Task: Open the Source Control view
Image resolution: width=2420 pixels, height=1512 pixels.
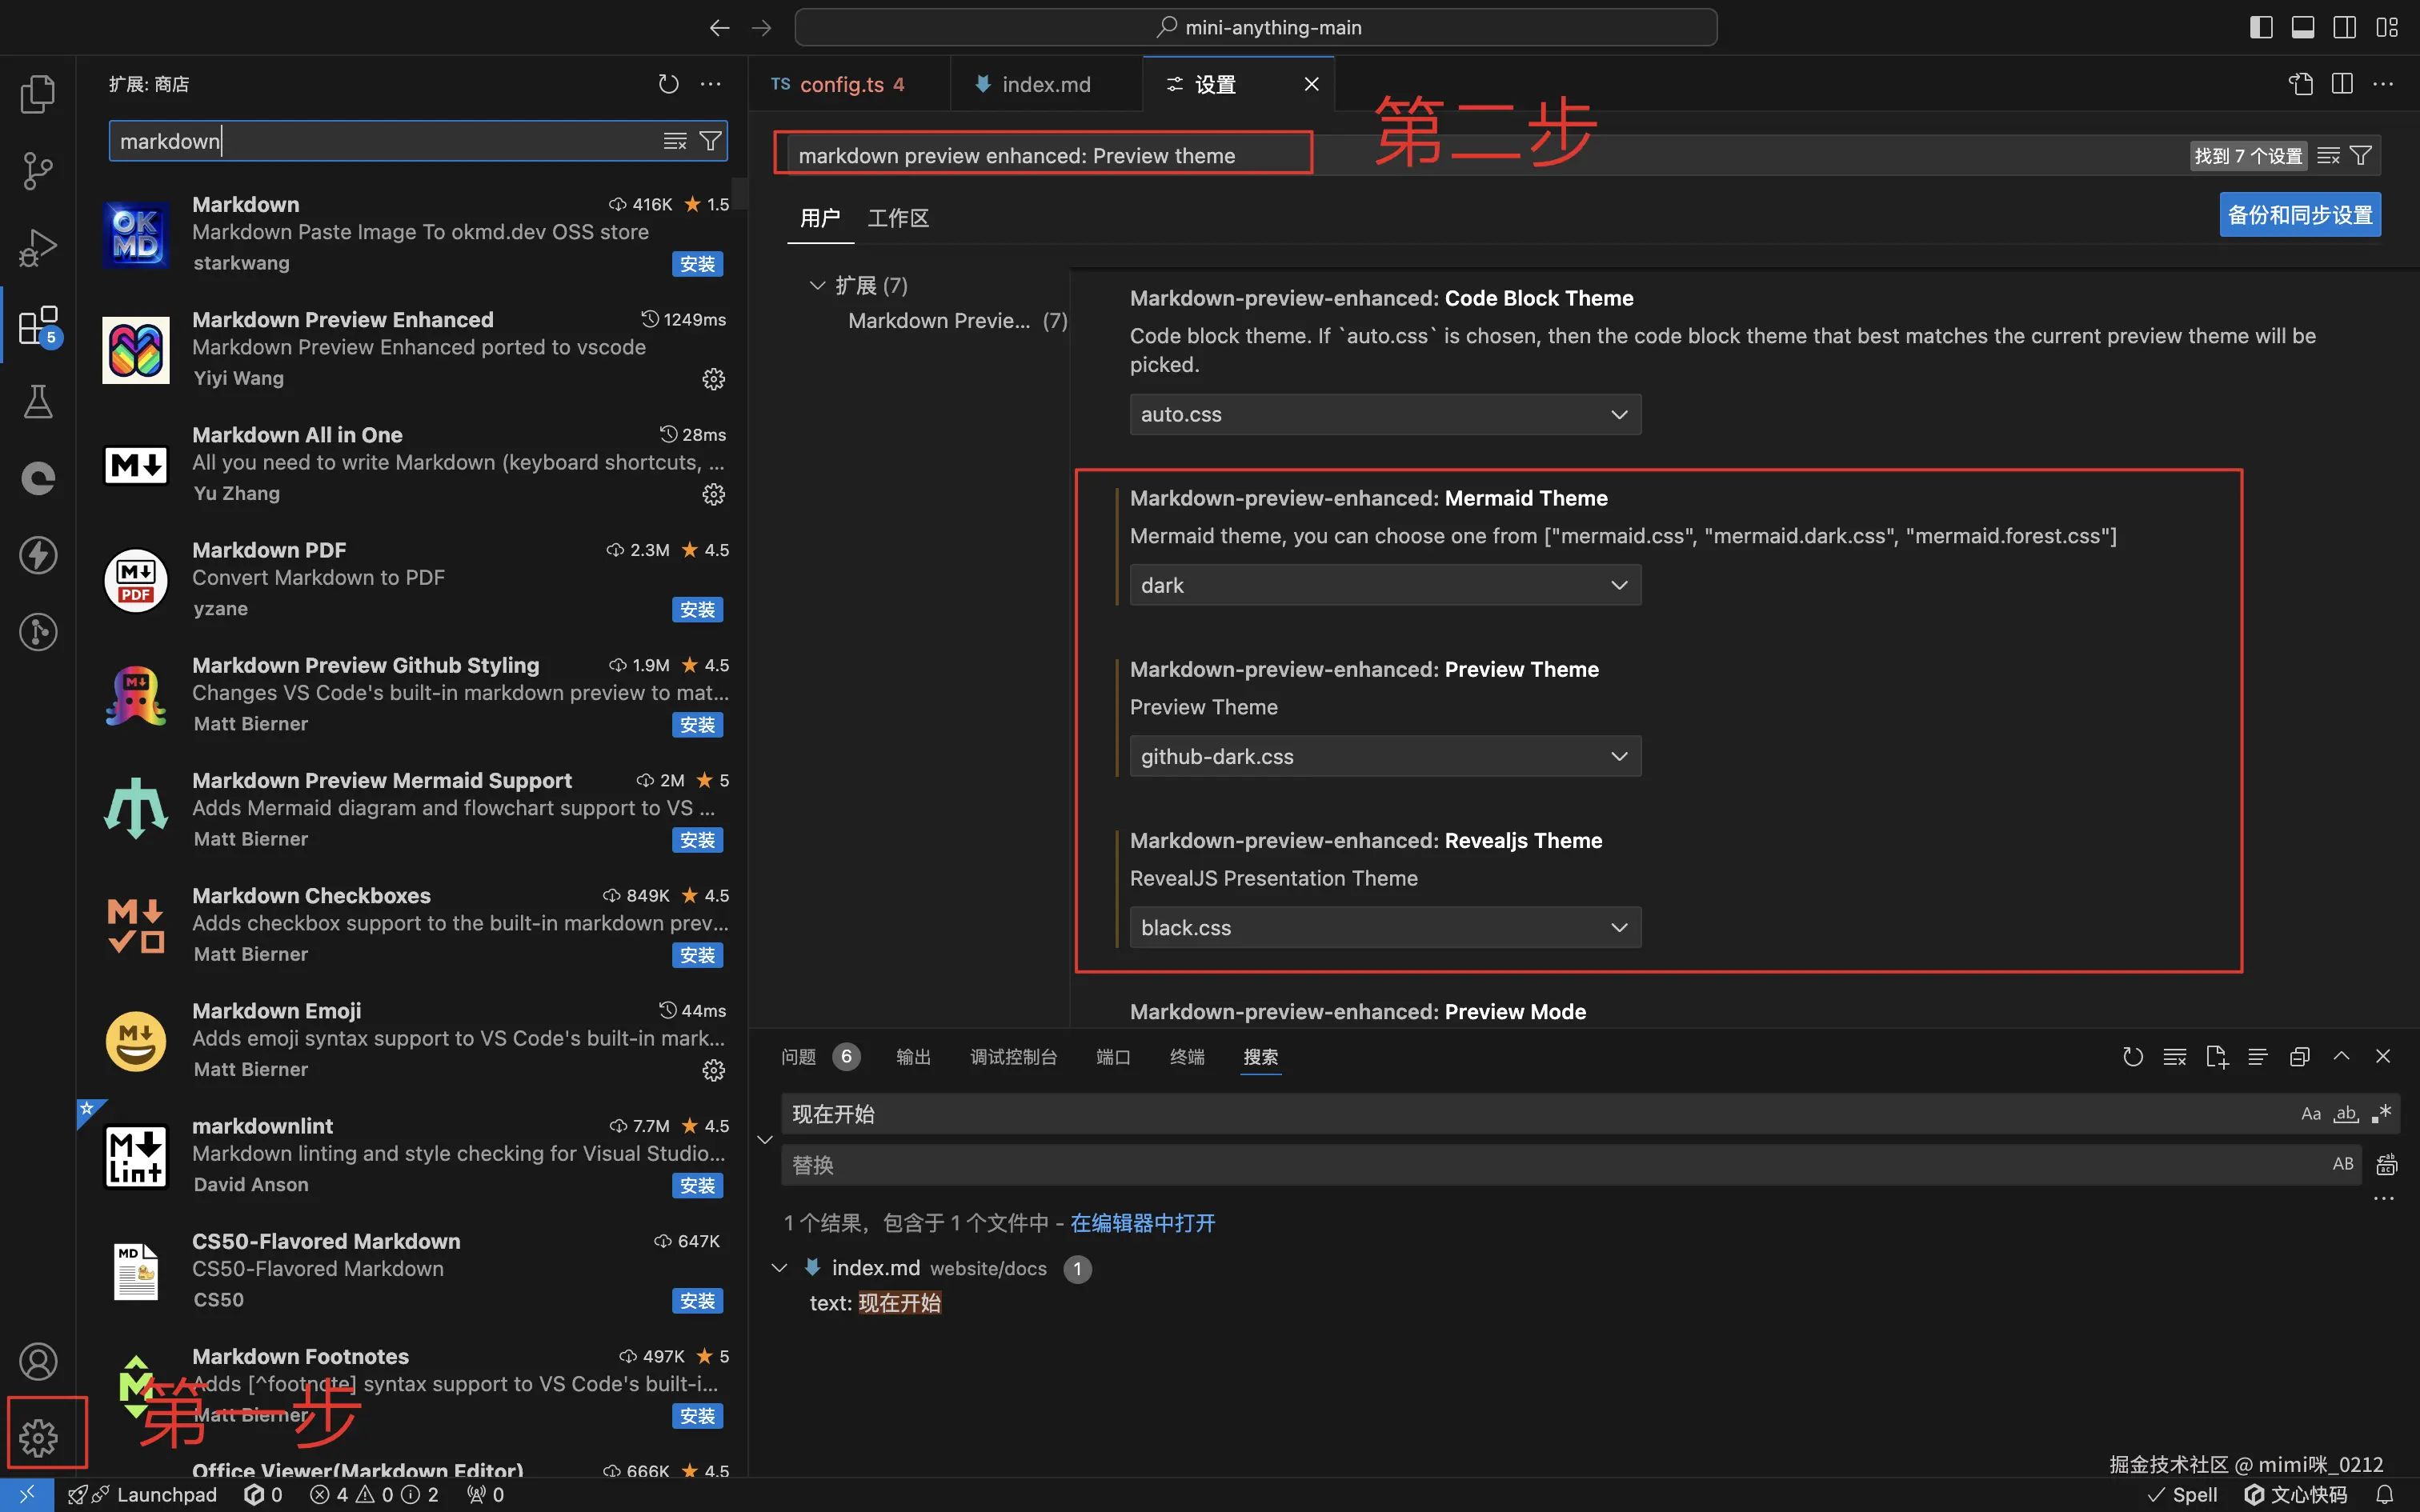Action: point(38,171)
